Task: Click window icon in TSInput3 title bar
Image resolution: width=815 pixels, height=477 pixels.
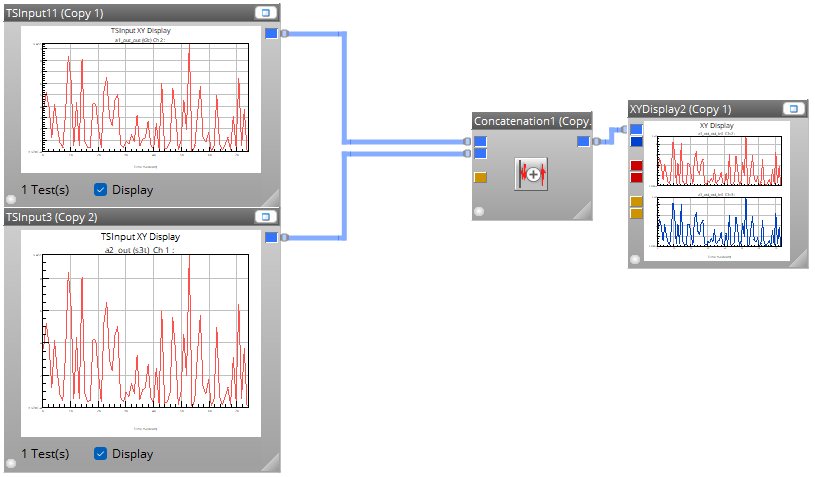Action: tap(264, 216)
